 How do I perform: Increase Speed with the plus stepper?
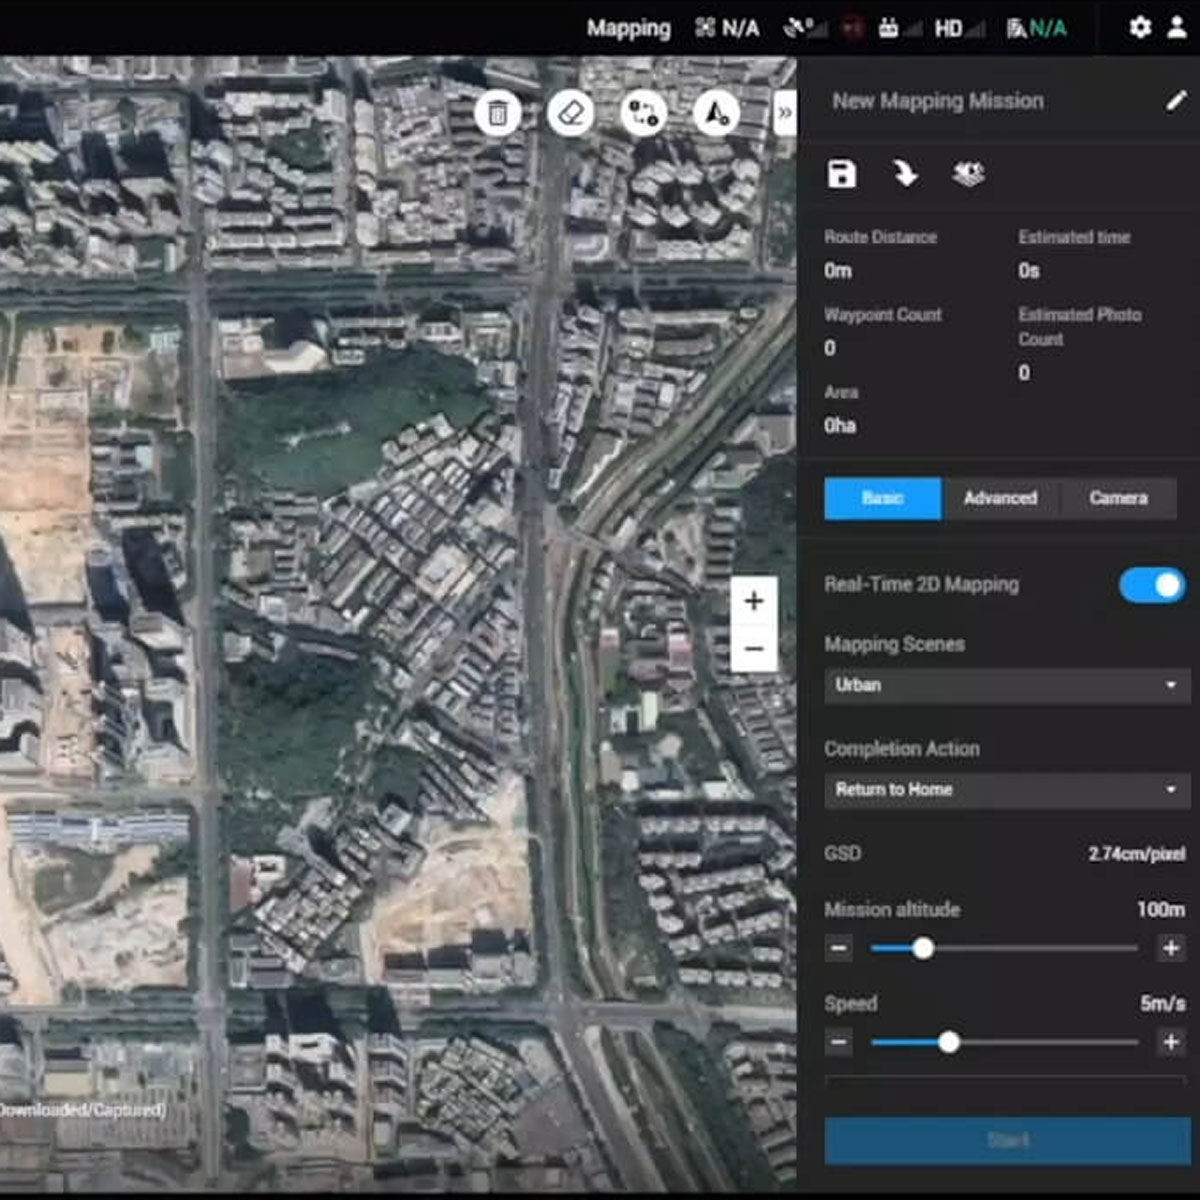click(x=1170, y=1042)
